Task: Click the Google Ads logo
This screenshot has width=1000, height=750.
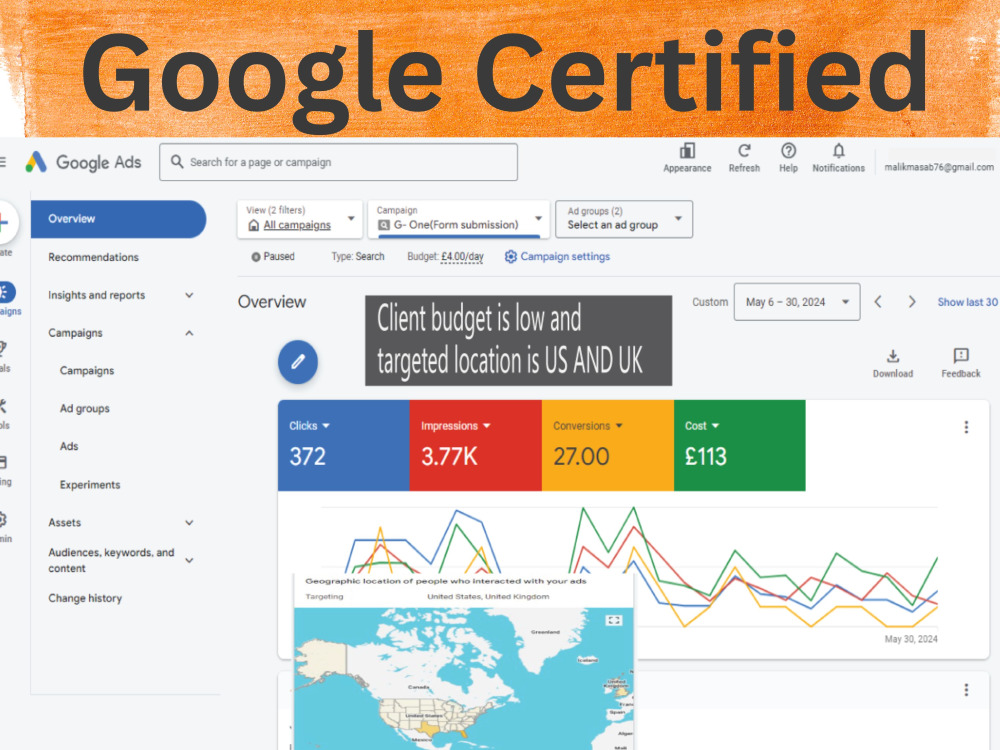Action: point(84,162)
